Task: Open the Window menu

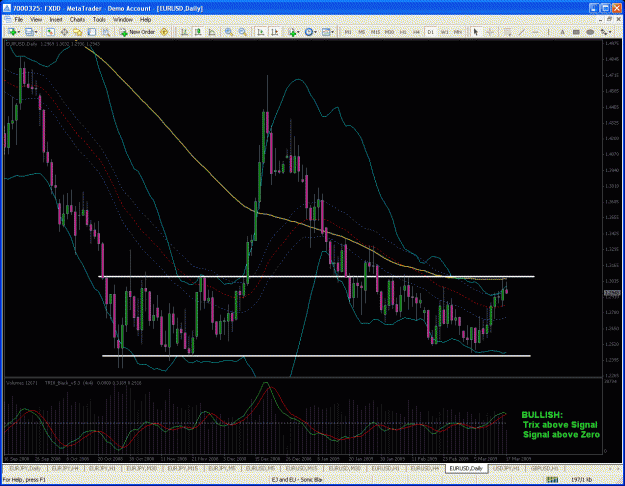Action: point(123,20)
